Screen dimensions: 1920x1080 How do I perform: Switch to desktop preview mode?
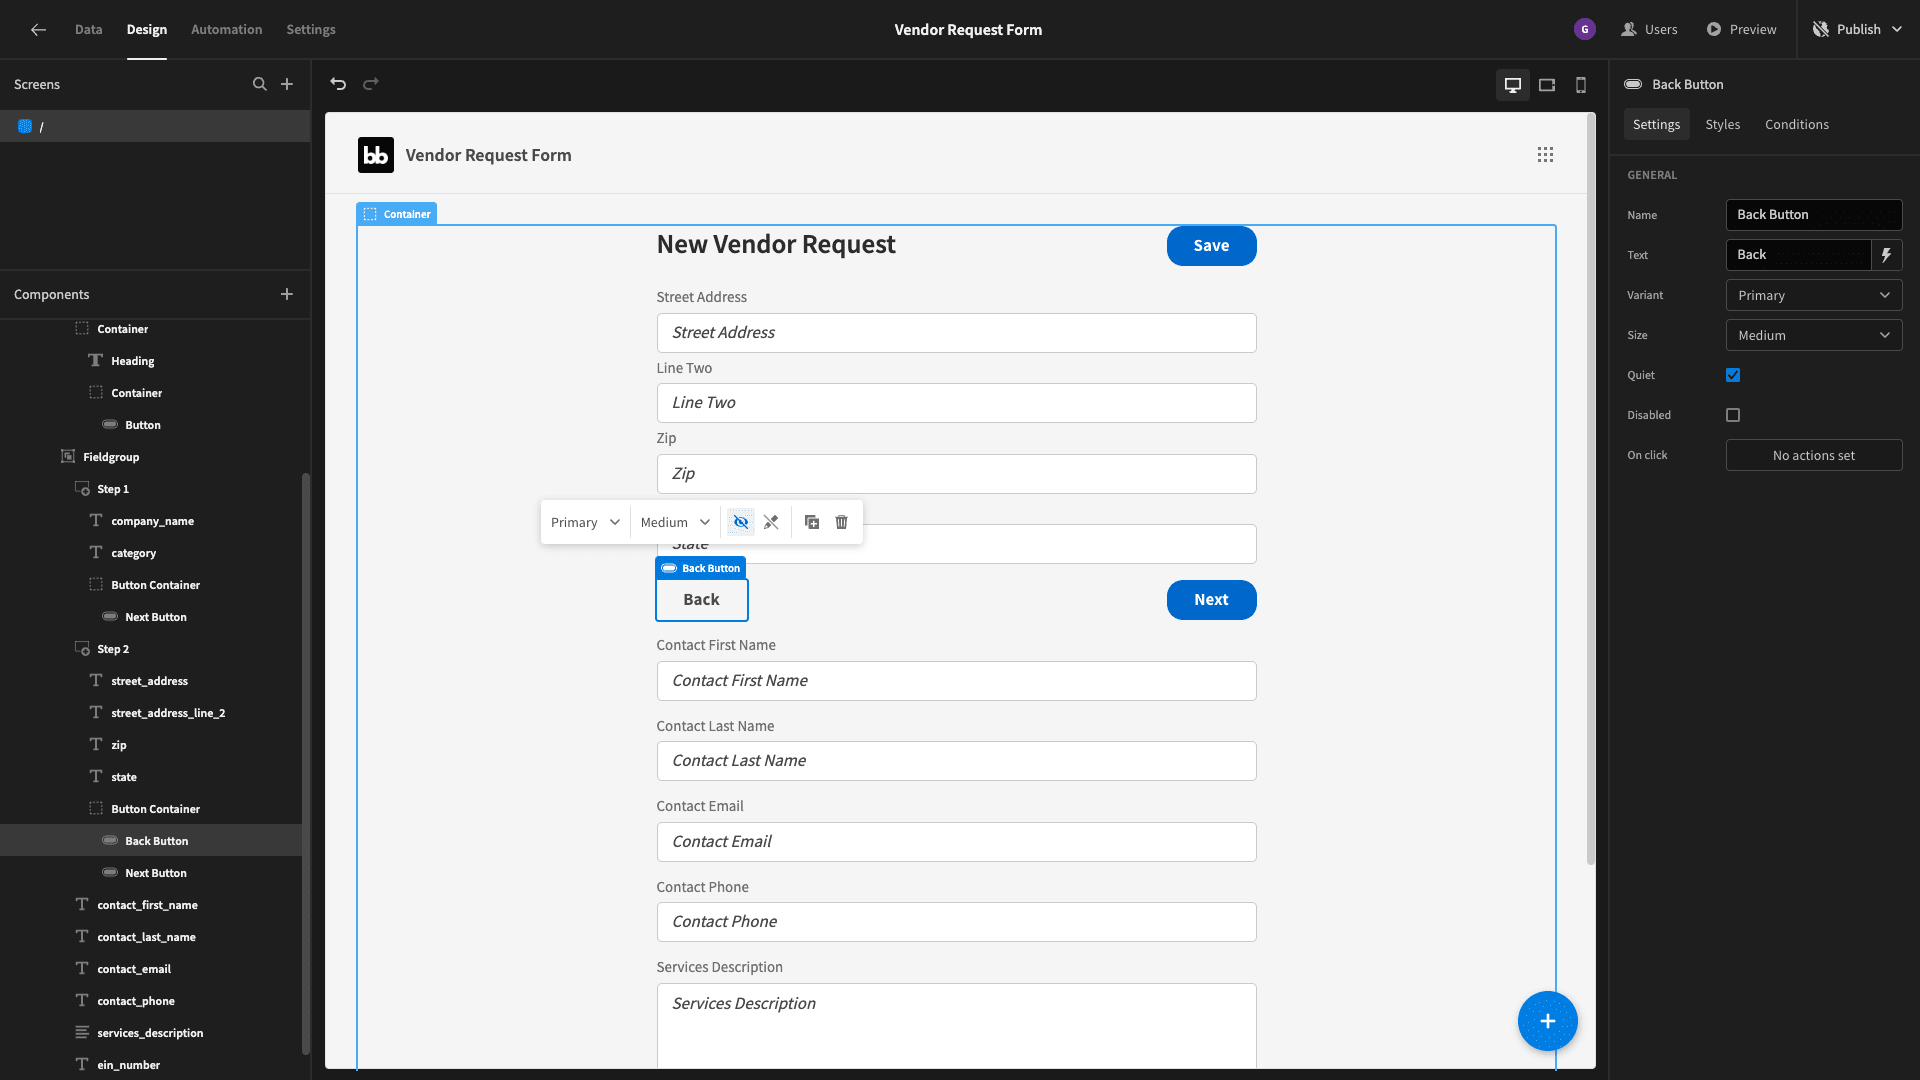[x=1513, y=85]
